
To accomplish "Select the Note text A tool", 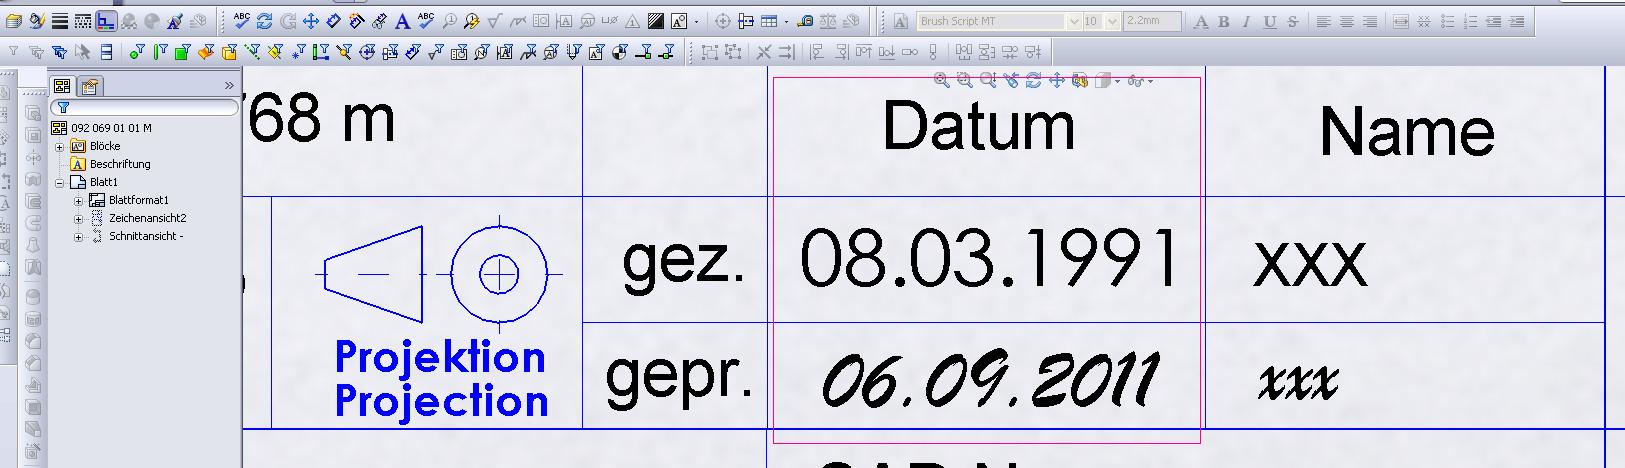I will [402, 21].
